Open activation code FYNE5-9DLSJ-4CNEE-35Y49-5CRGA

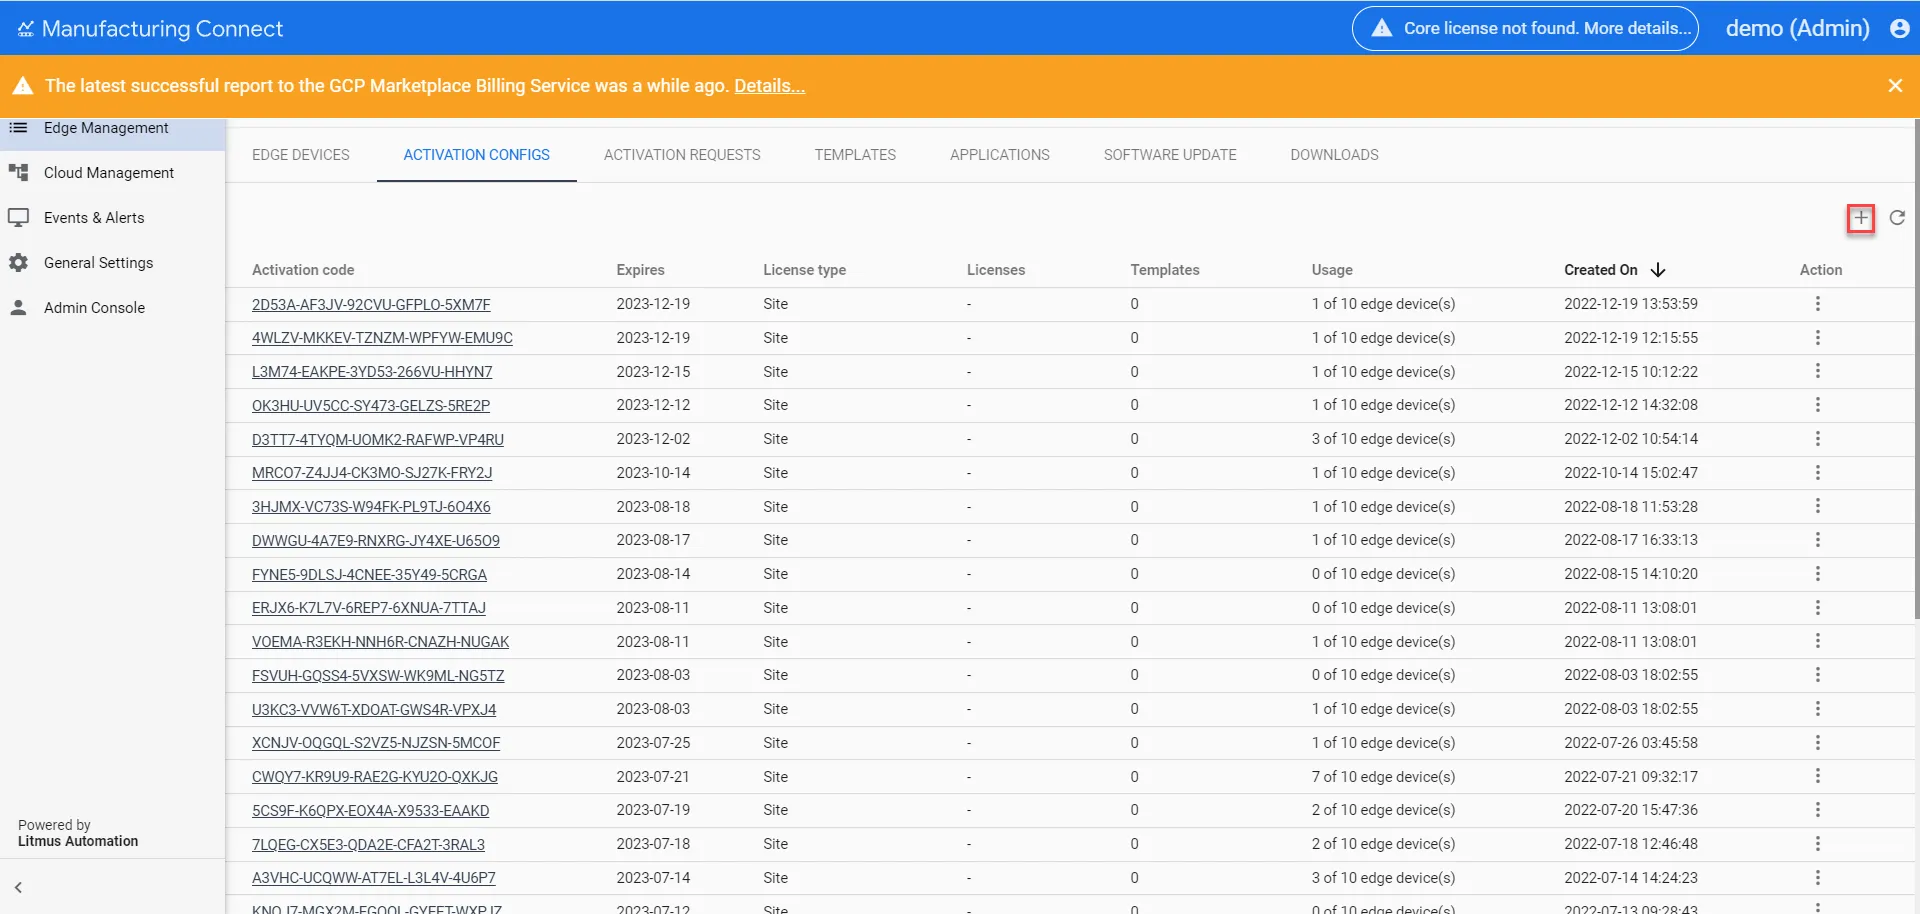[369, 574]
